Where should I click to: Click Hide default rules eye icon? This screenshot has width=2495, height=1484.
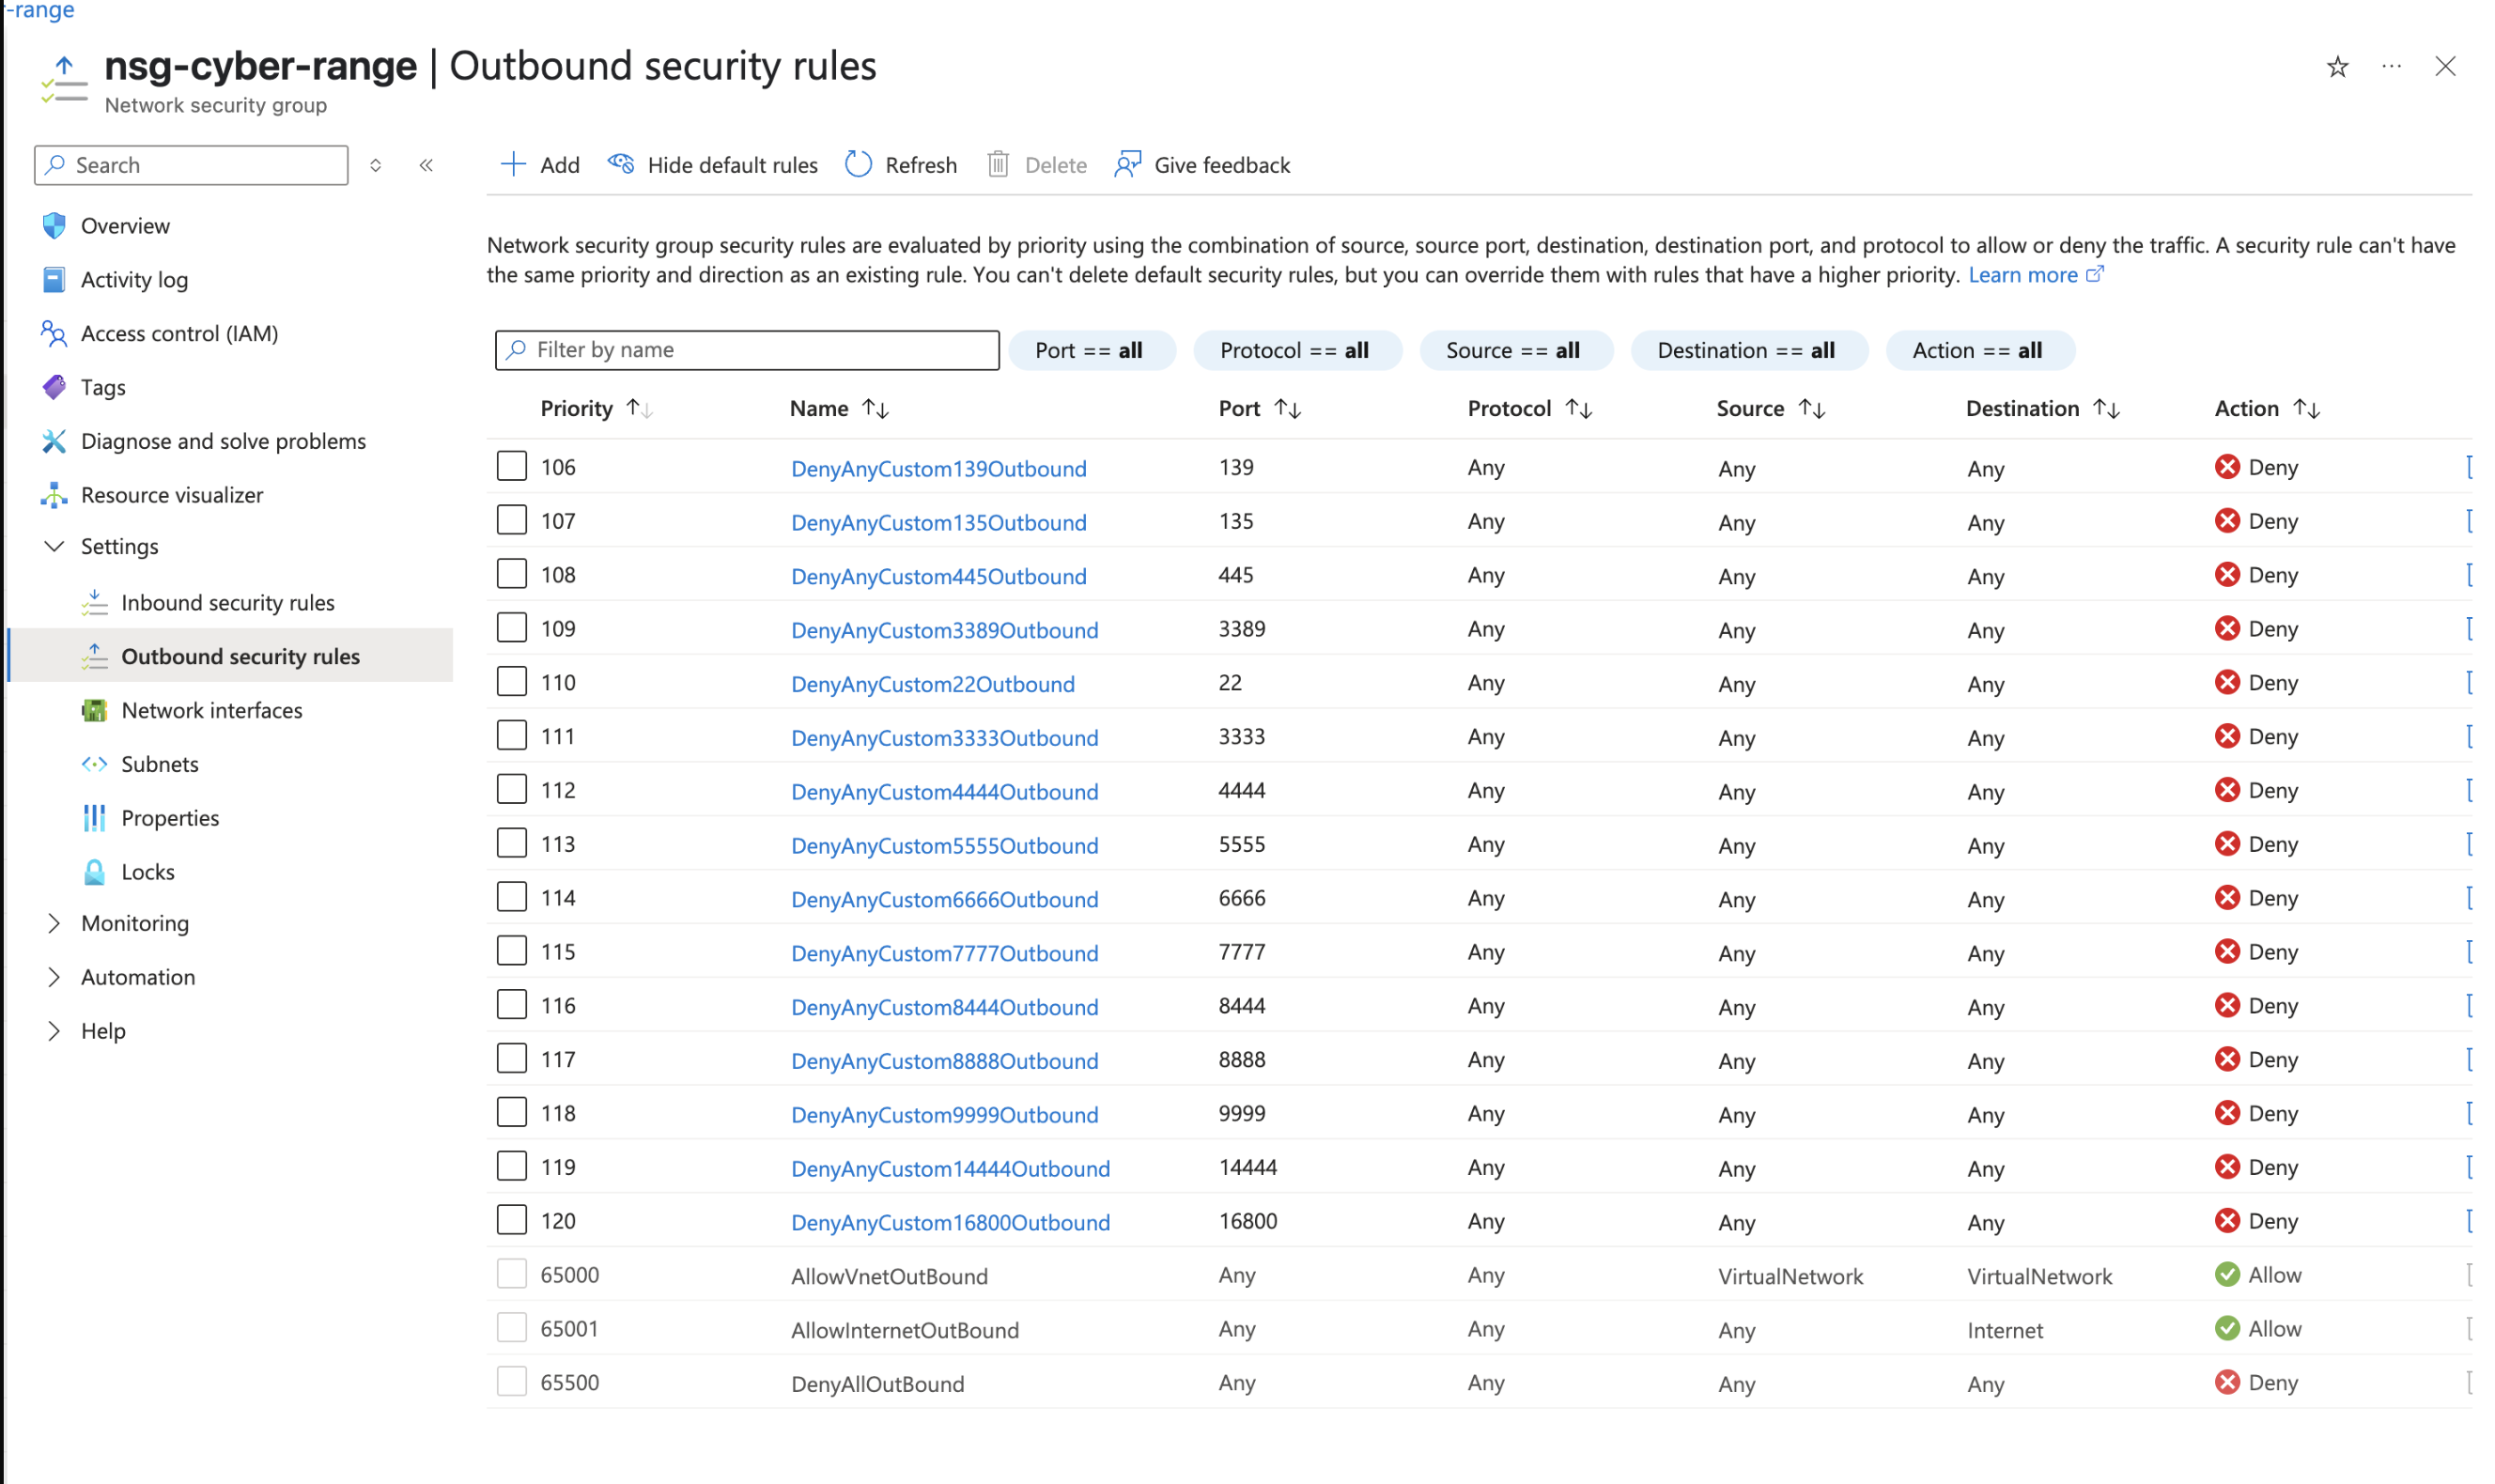coord(621,164)
